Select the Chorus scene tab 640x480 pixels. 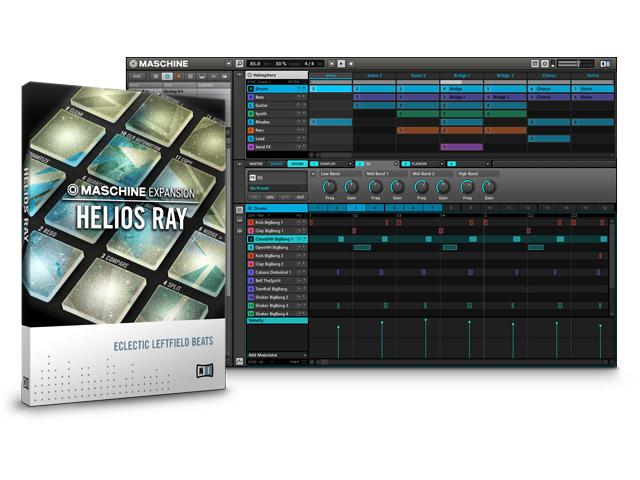click(x=549, y=76)
